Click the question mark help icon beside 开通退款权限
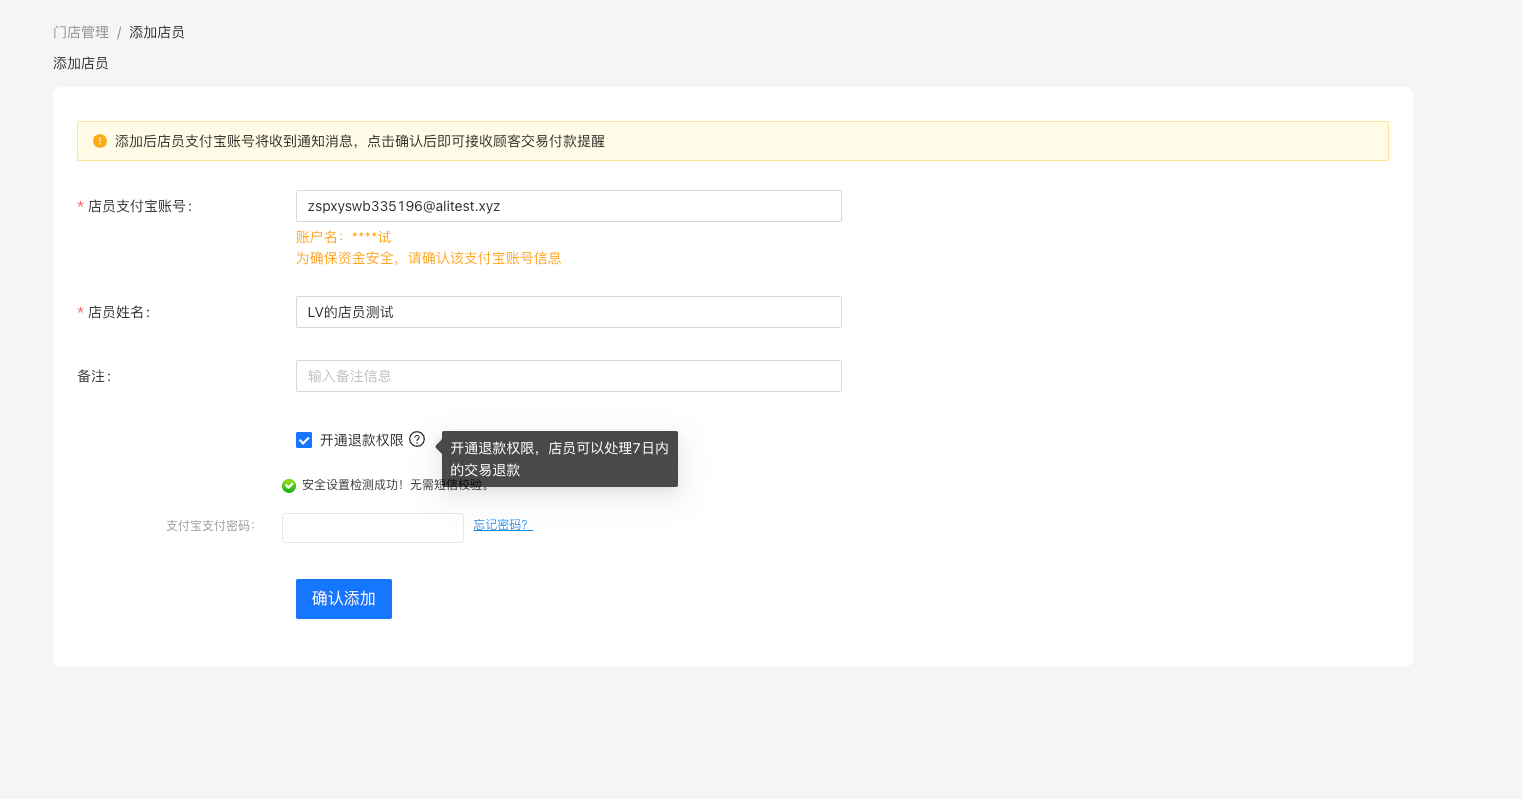The width and height of the screenshot is (1522, 799). tap(417, 439)
